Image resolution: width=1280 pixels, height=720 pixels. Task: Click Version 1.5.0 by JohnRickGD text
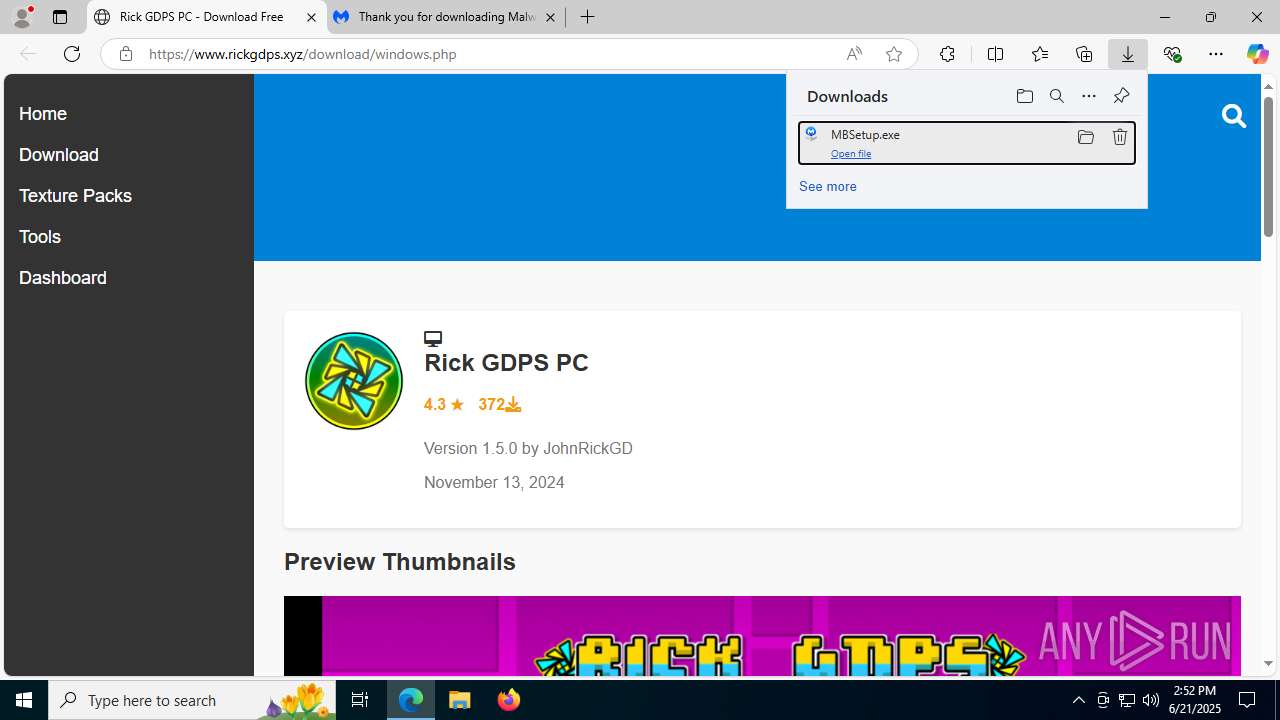(528, 449)
